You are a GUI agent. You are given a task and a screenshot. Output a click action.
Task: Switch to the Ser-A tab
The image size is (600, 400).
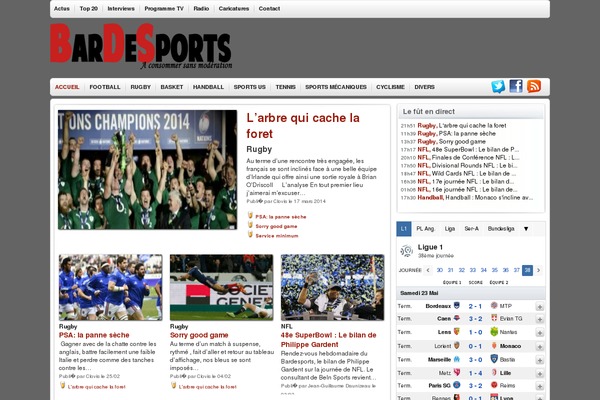click(471, 229)
